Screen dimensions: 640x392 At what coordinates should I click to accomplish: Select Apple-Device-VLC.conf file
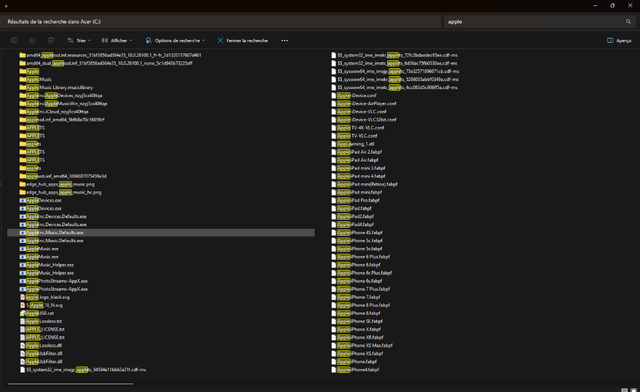coord(359,111)
